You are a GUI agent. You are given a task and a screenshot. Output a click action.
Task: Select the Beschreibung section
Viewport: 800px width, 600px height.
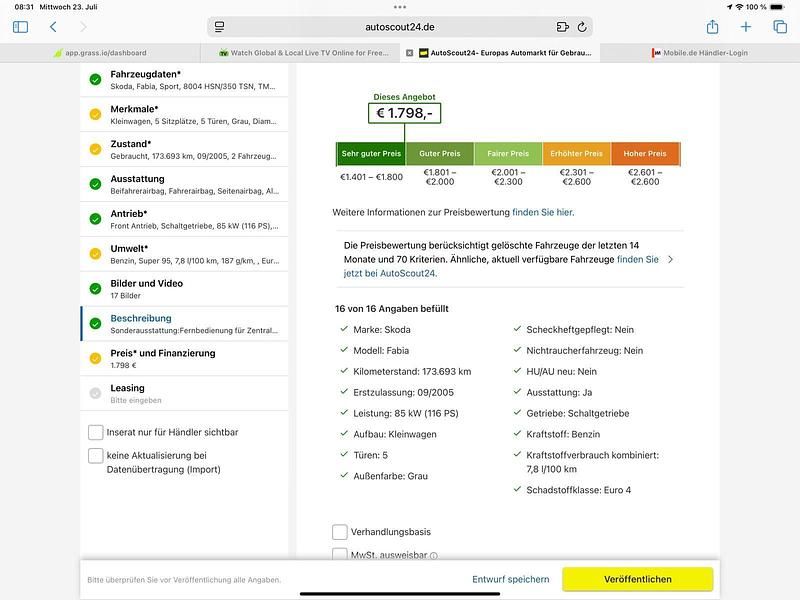(x=184, y=324)
